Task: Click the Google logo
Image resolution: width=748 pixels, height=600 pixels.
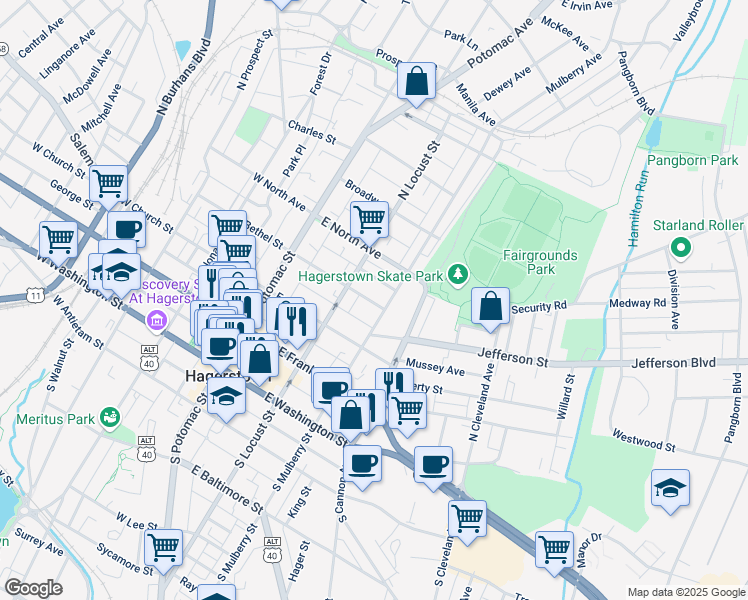Action: [33, 589]
